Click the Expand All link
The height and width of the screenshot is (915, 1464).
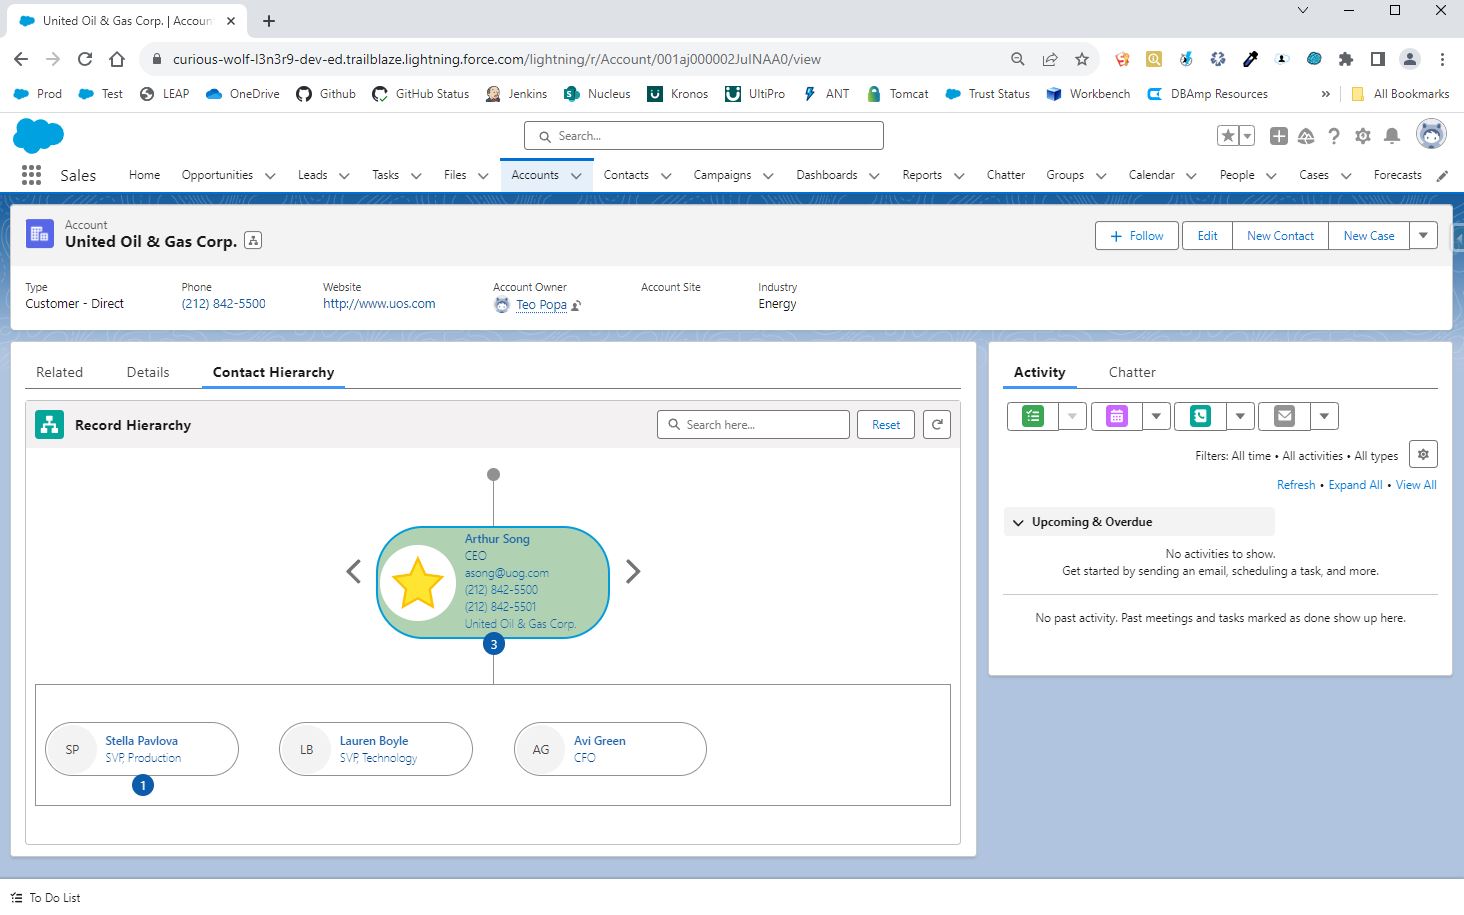click(1355, 484)
